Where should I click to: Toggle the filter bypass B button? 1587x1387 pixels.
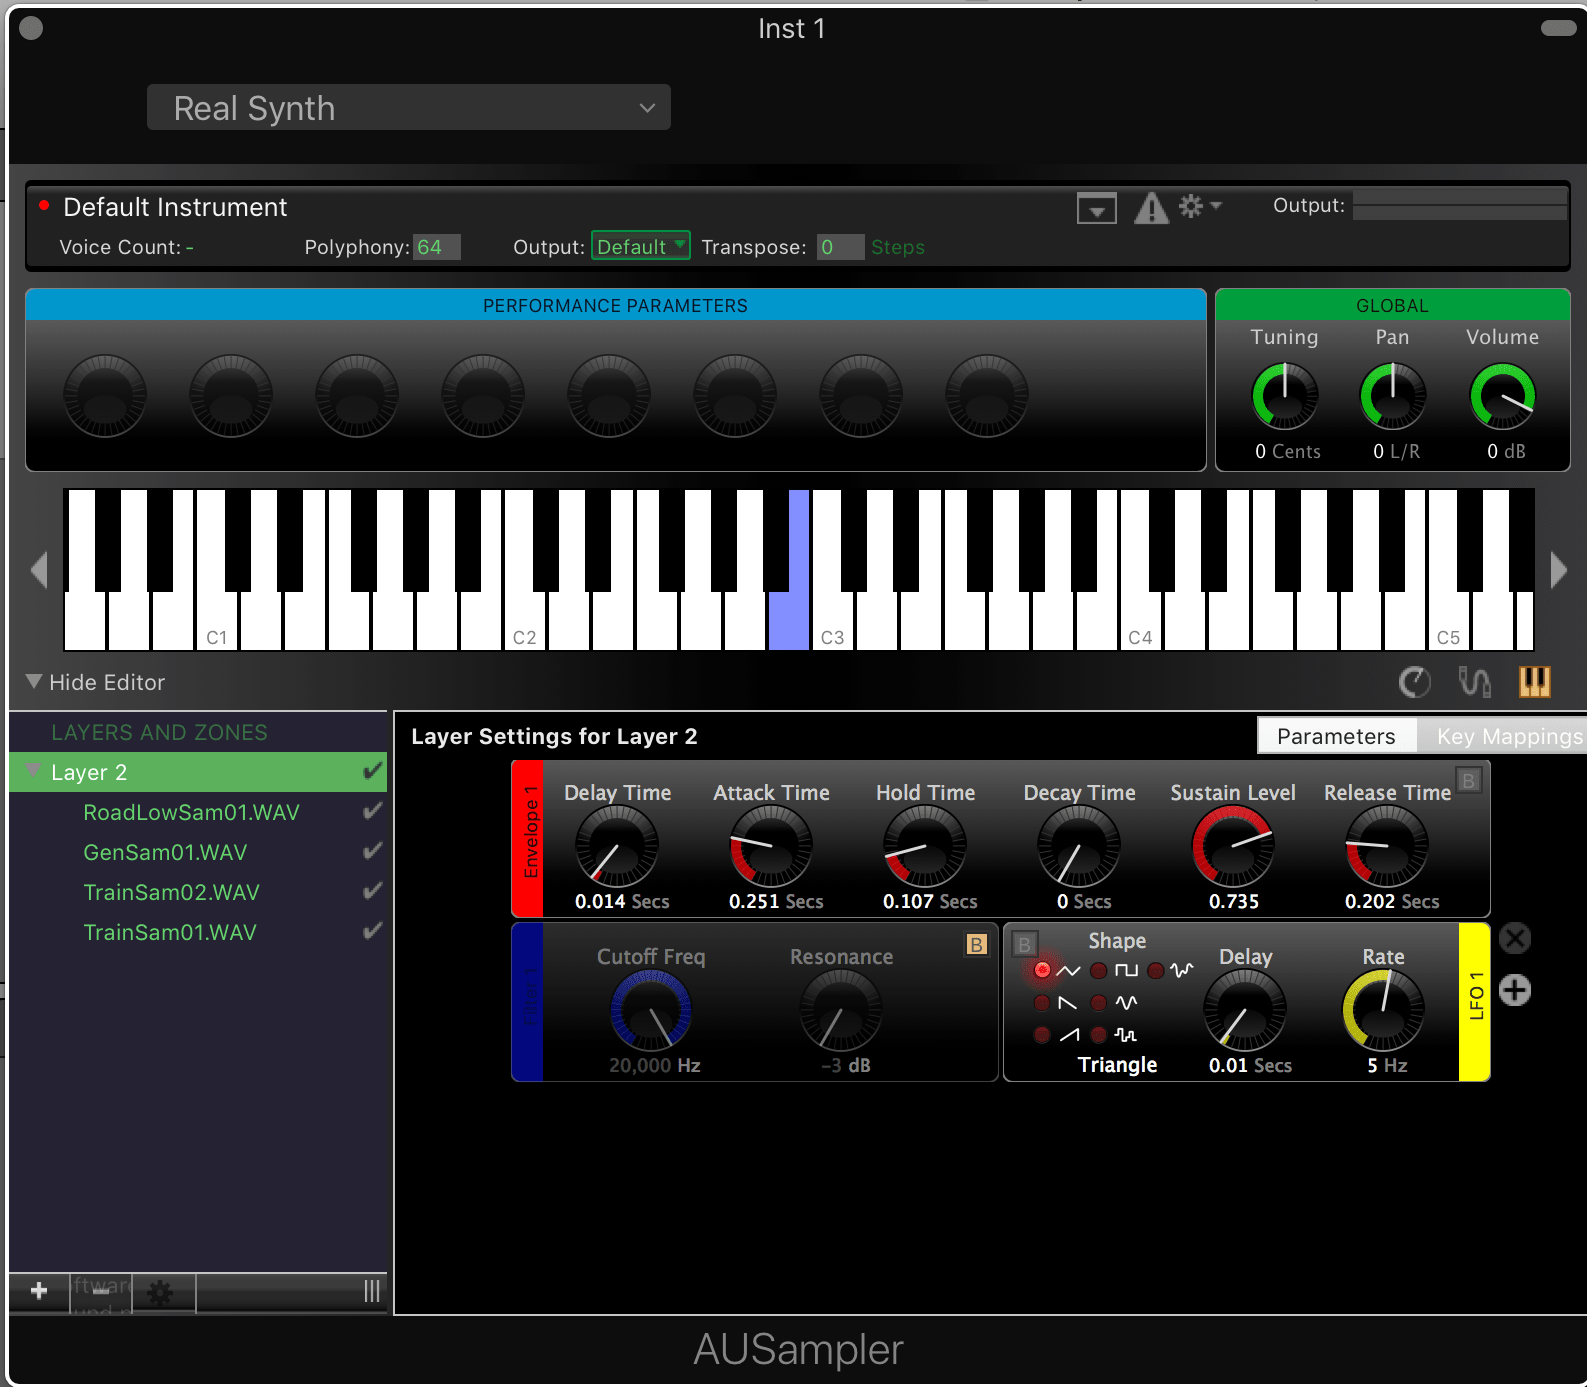coord(976,944)
